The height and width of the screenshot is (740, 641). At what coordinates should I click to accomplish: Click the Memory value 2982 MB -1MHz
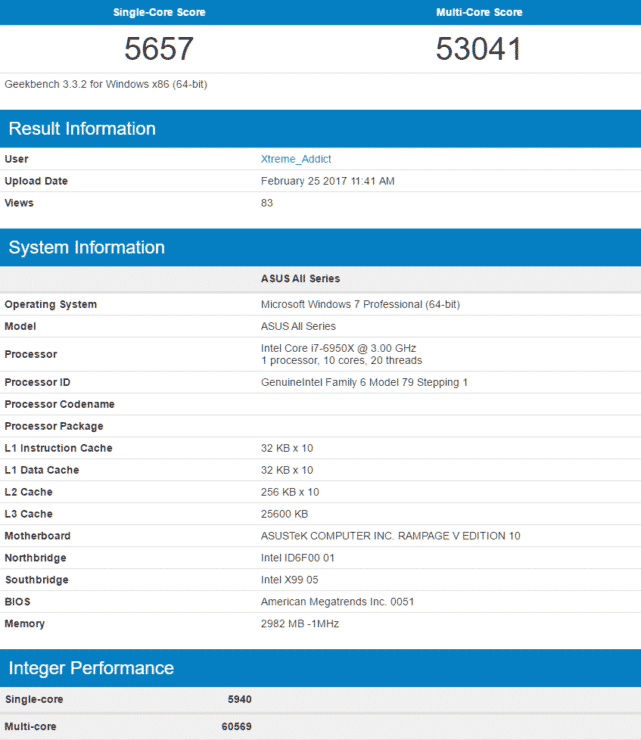pyautogui.click(x=300, y=624)
